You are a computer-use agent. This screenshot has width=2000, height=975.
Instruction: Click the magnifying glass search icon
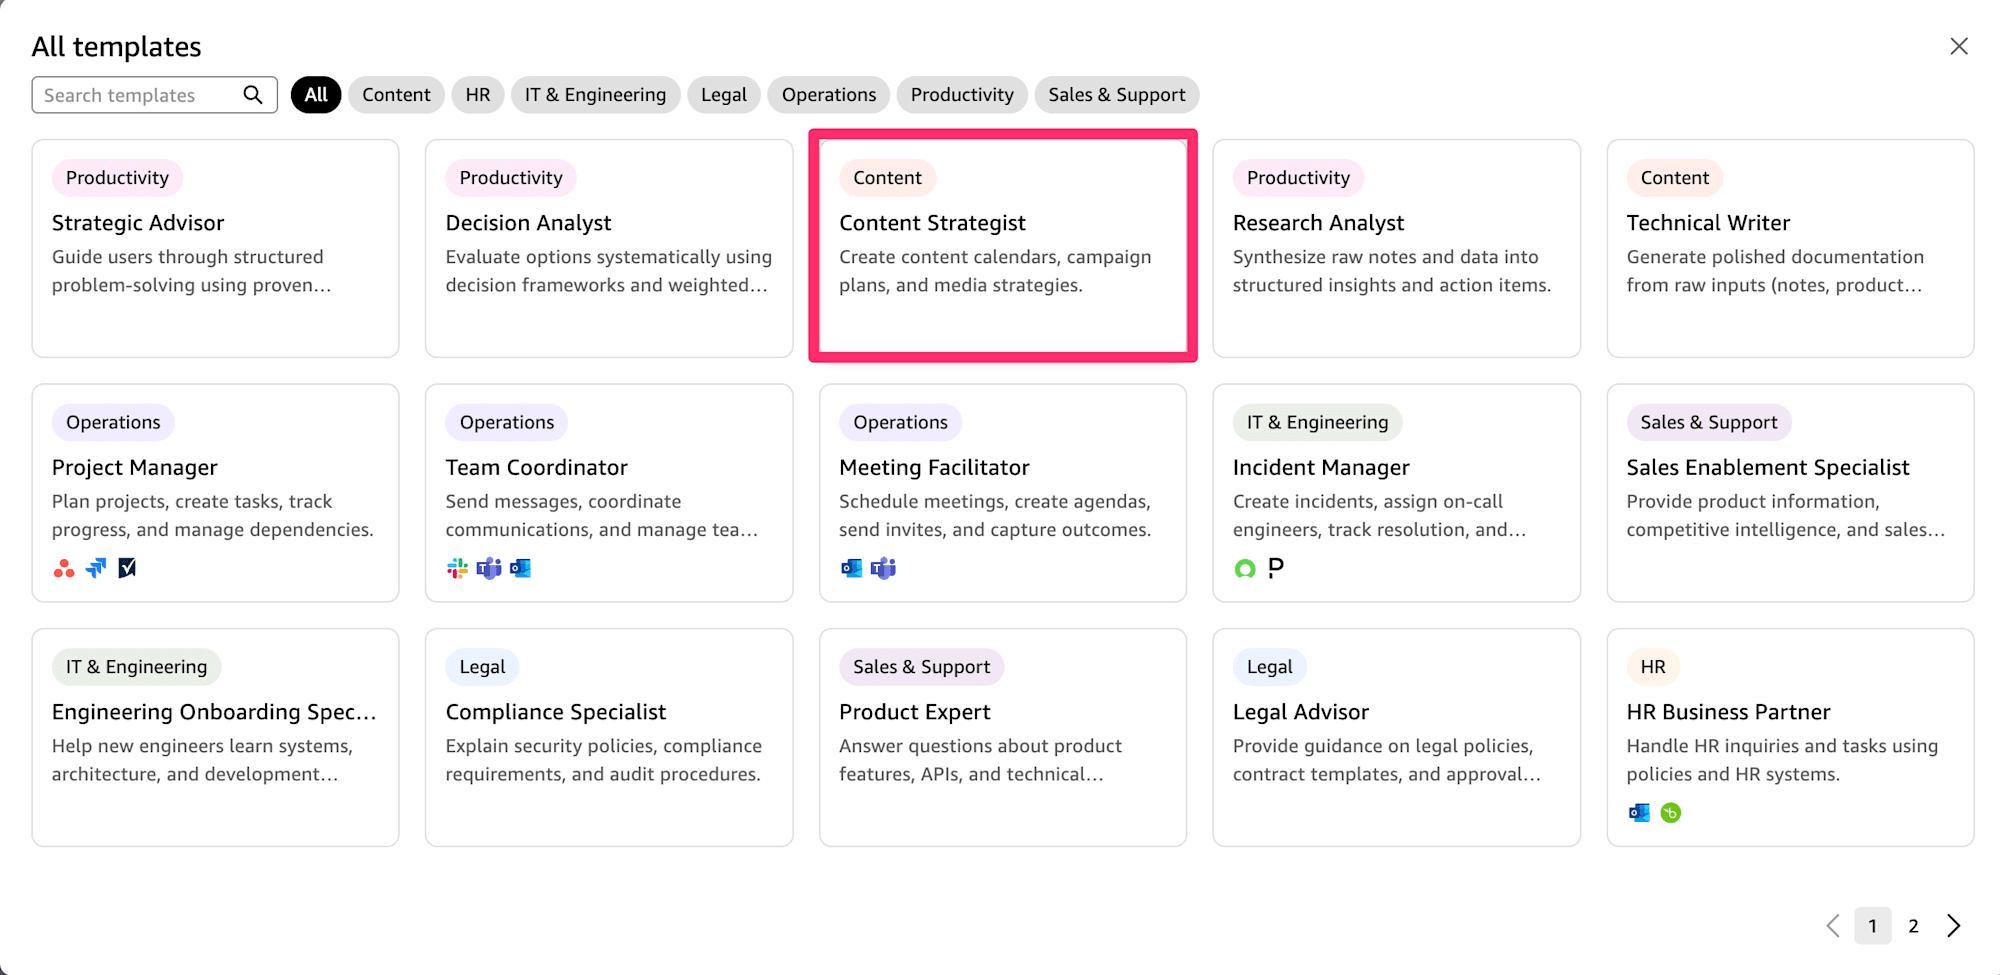point(253,95)
